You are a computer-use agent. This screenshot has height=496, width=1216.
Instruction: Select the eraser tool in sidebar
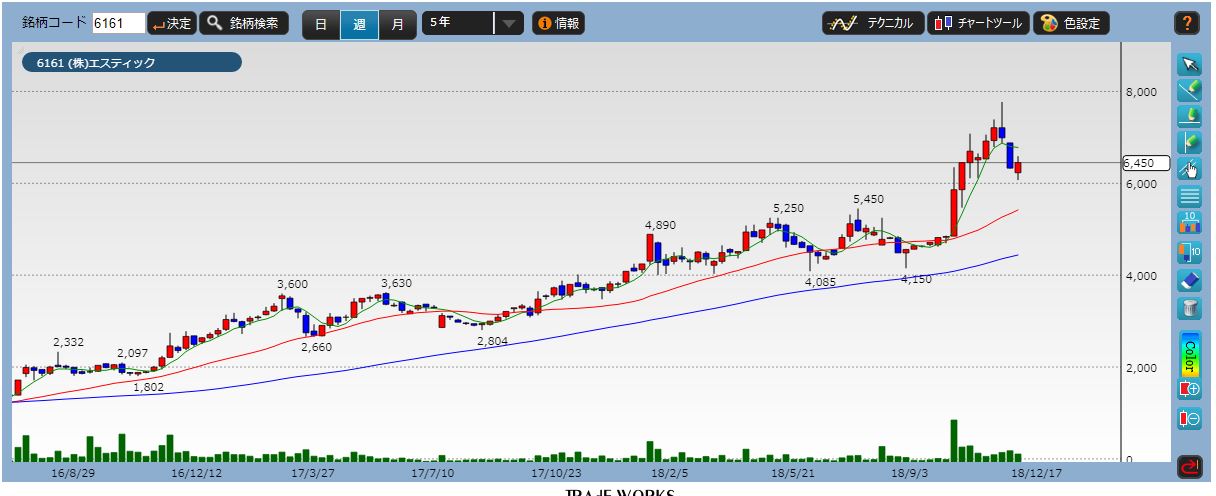pyautogui.click(x=1189, y=280)
